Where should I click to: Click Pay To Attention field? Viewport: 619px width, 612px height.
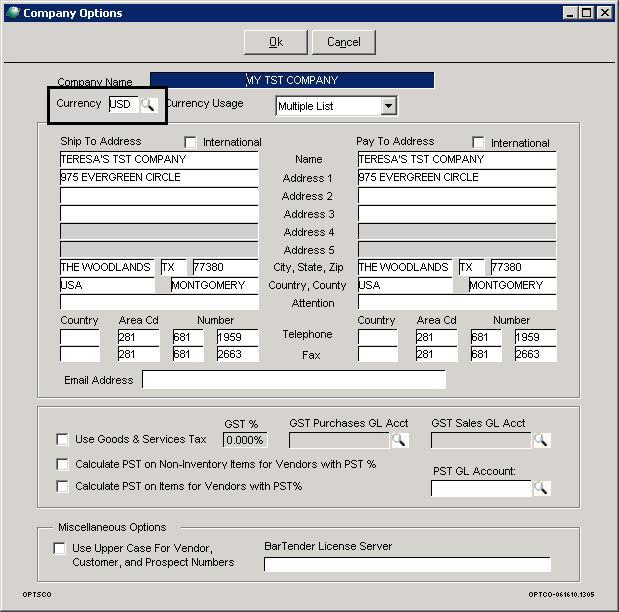pyautogui.click(x=457, y=302)
